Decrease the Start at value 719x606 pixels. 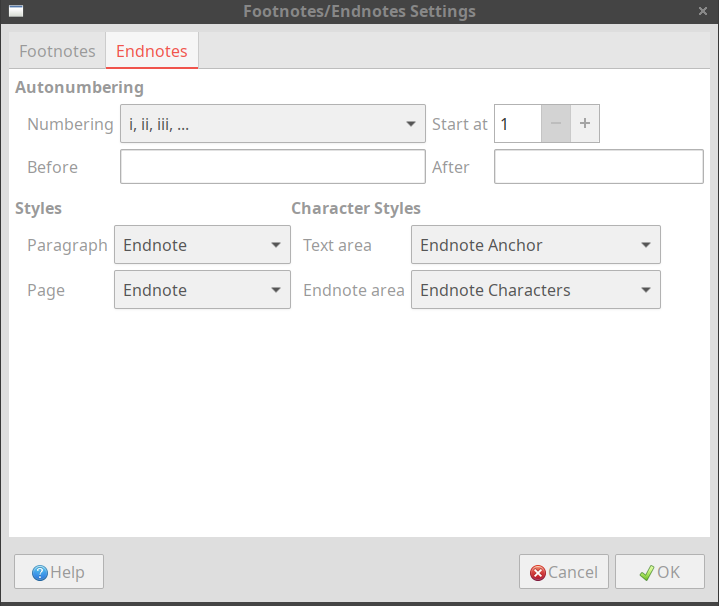pyautogui.click(x=556, y=124)
